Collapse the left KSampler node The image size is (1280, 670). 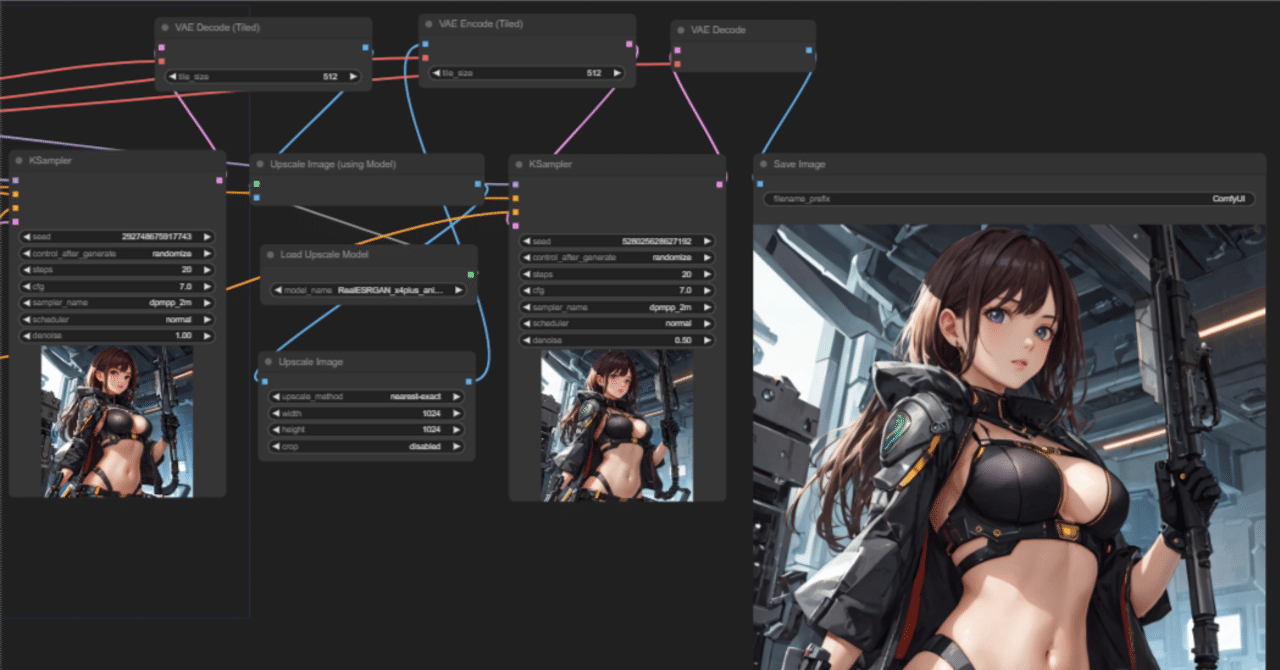pos(18,159)
